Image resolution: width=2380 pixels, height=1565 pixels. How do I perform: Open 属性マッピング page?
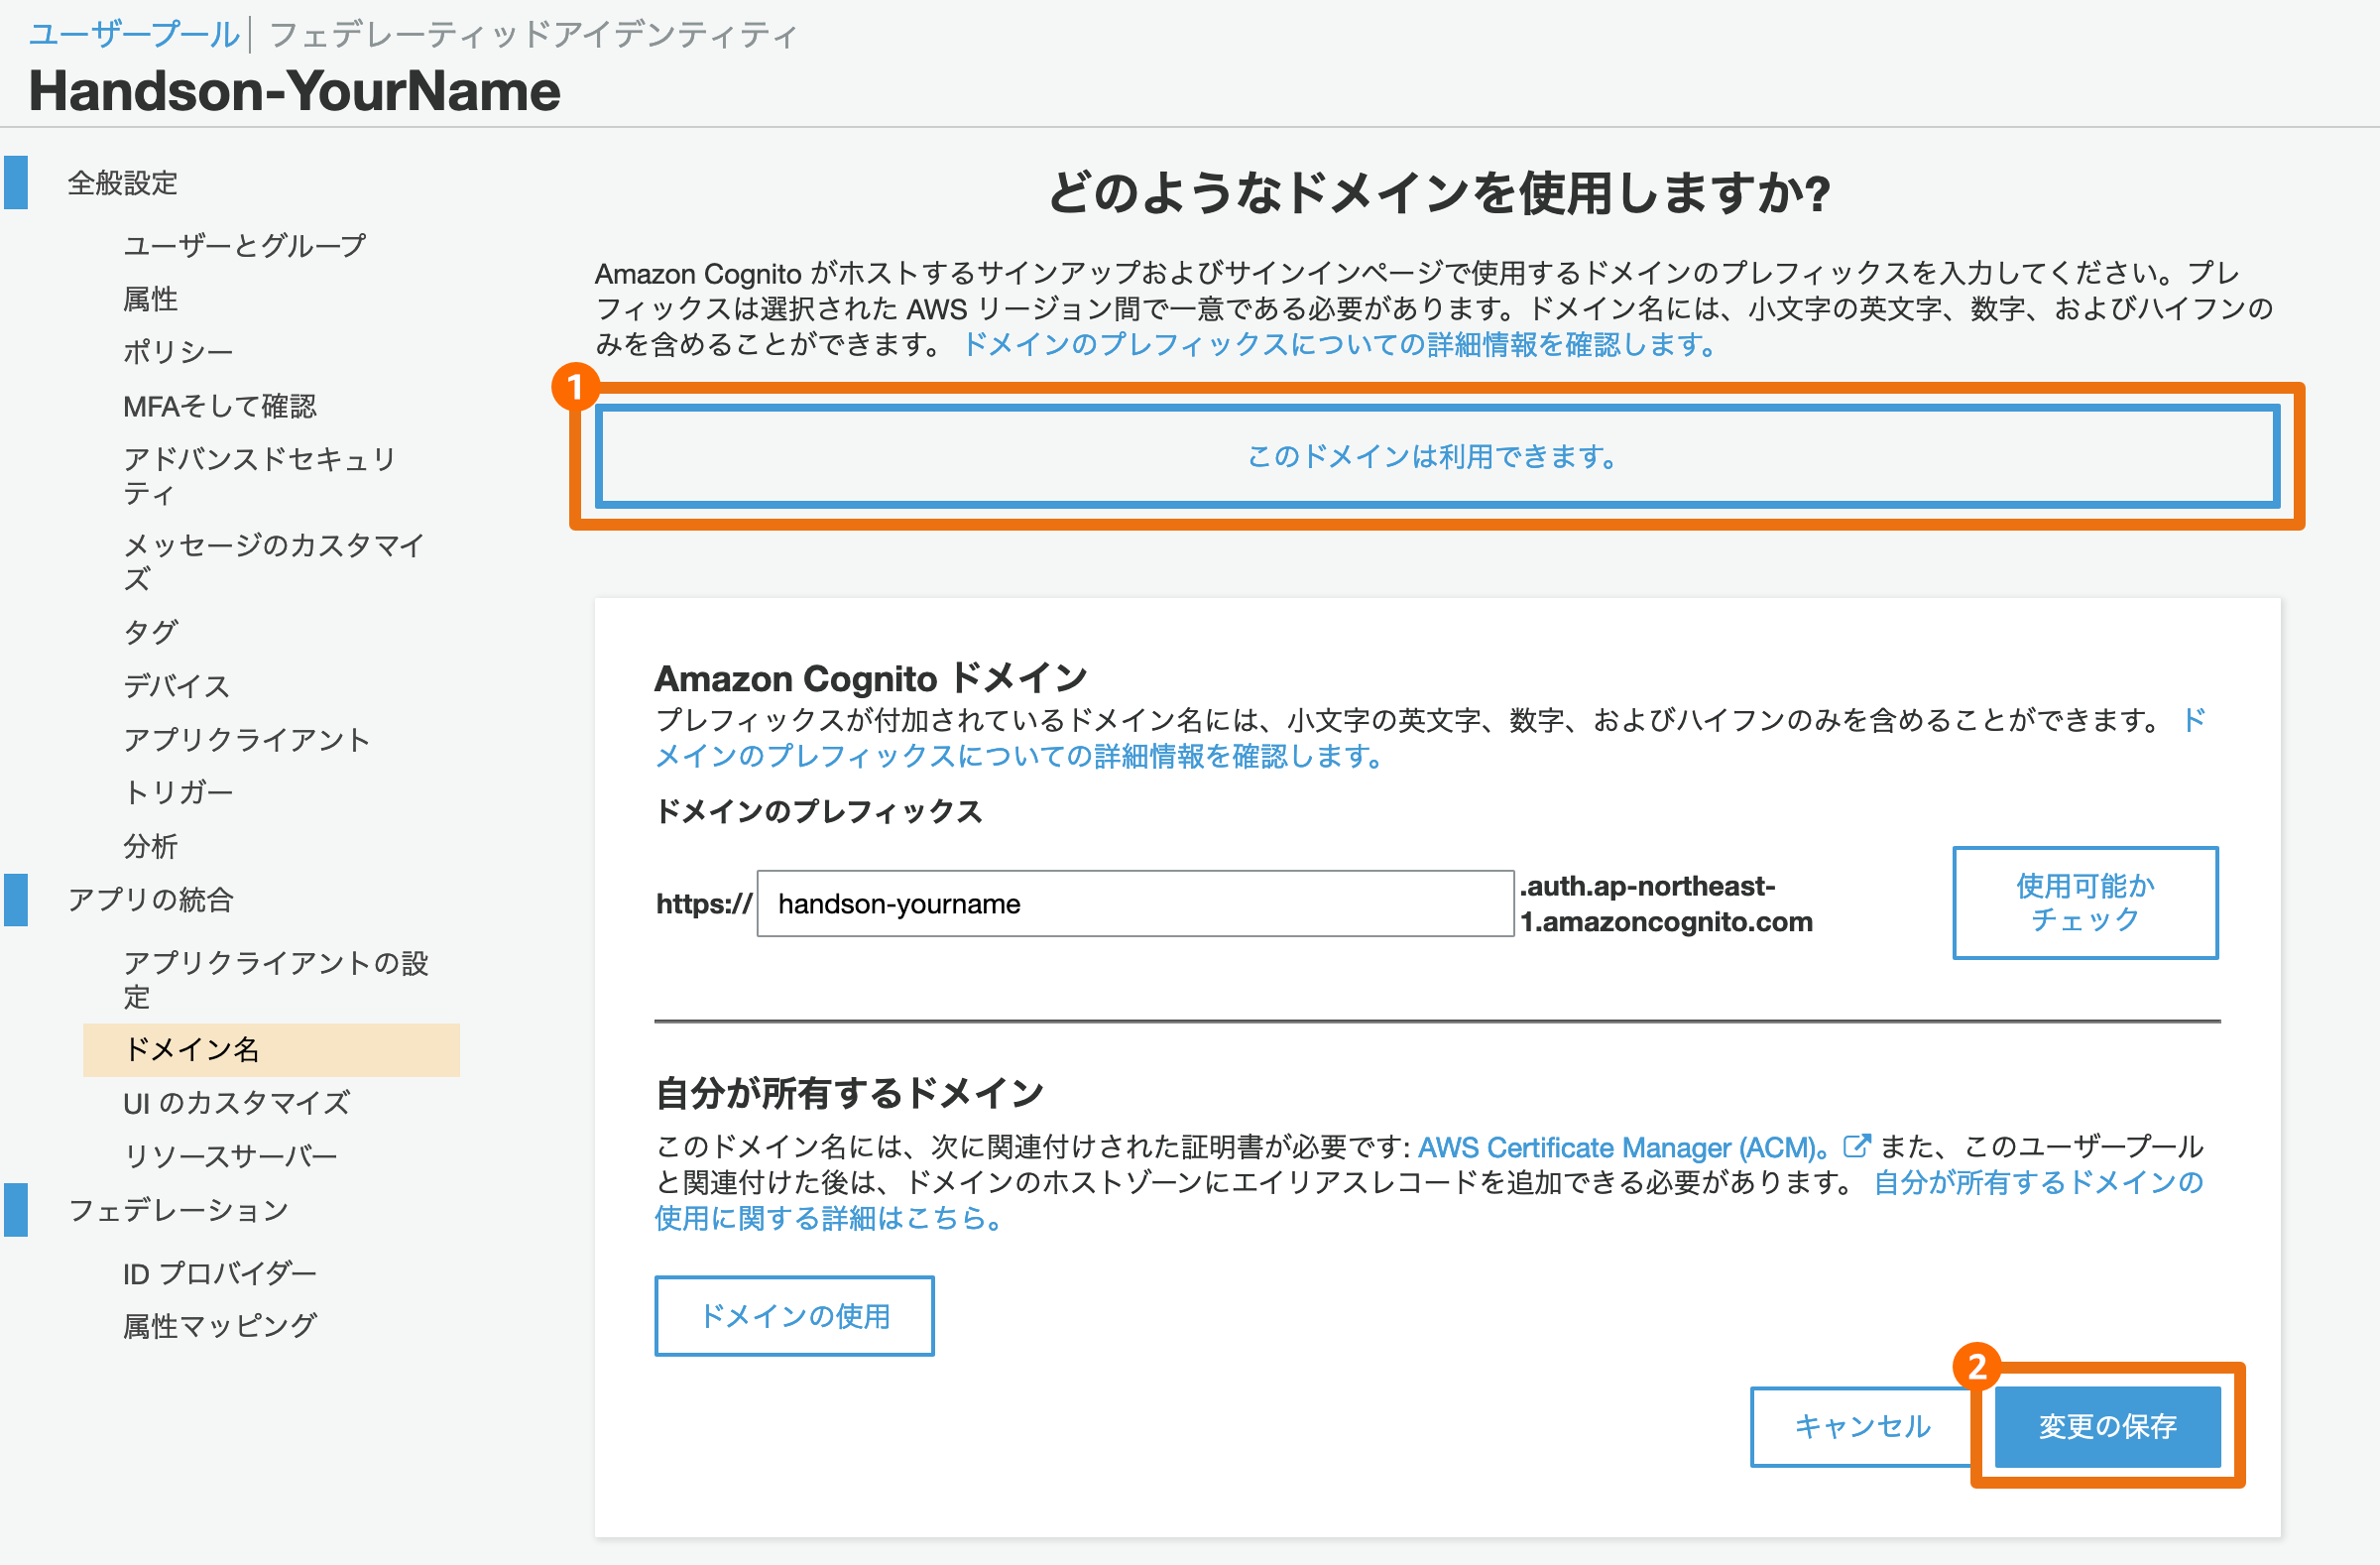(219, 1326)
